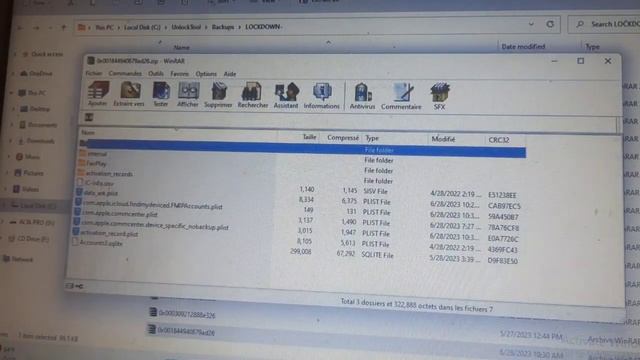Screen dimensions: 640x360
Task: Select the data_ark.plist file
Action: [97, 193]
